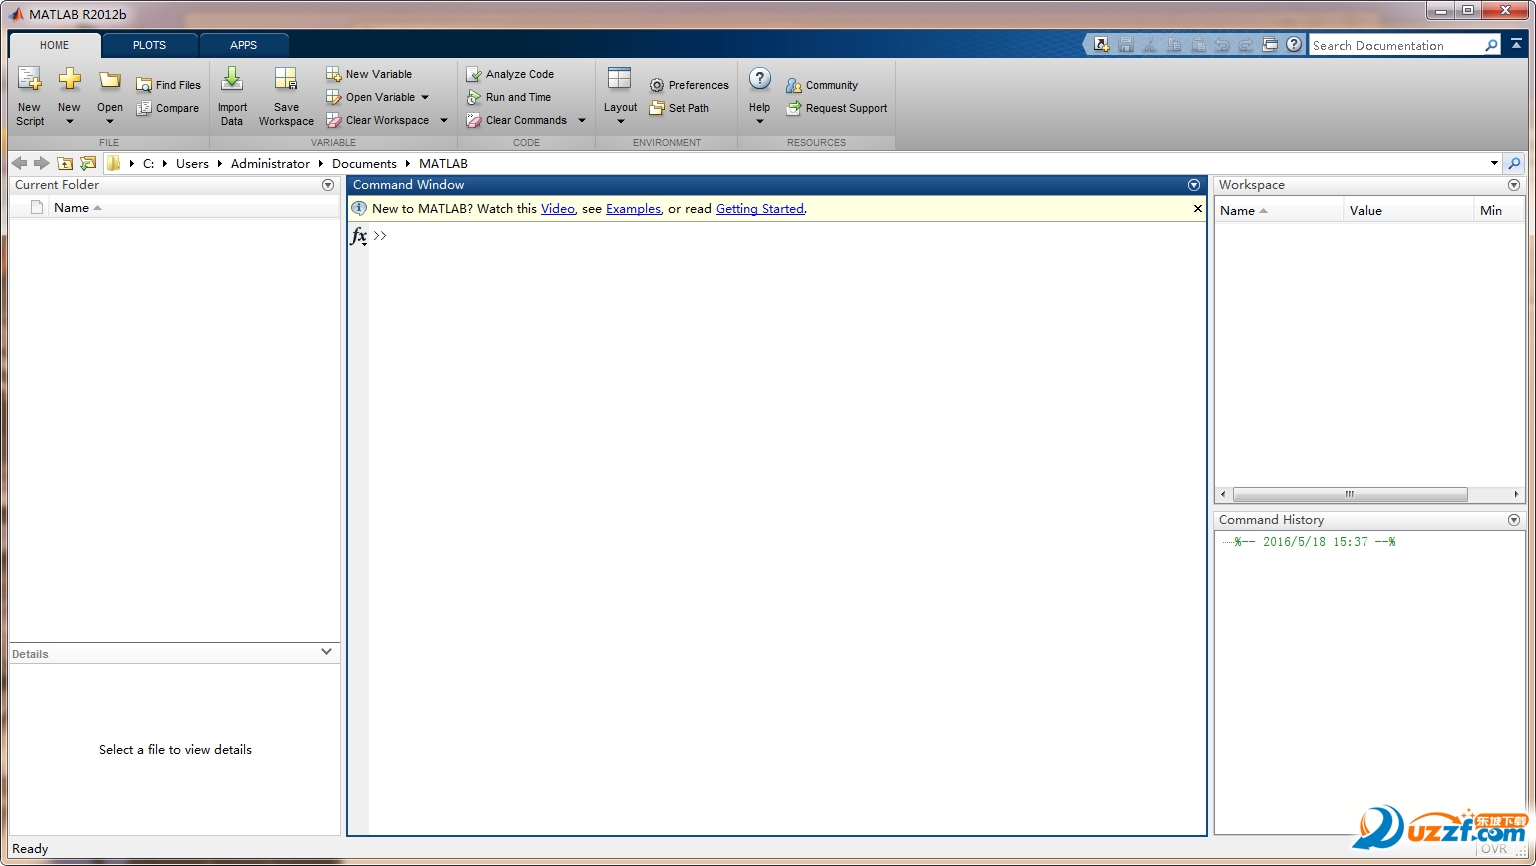
Task: Click the New Script icon
Action: 30,80
